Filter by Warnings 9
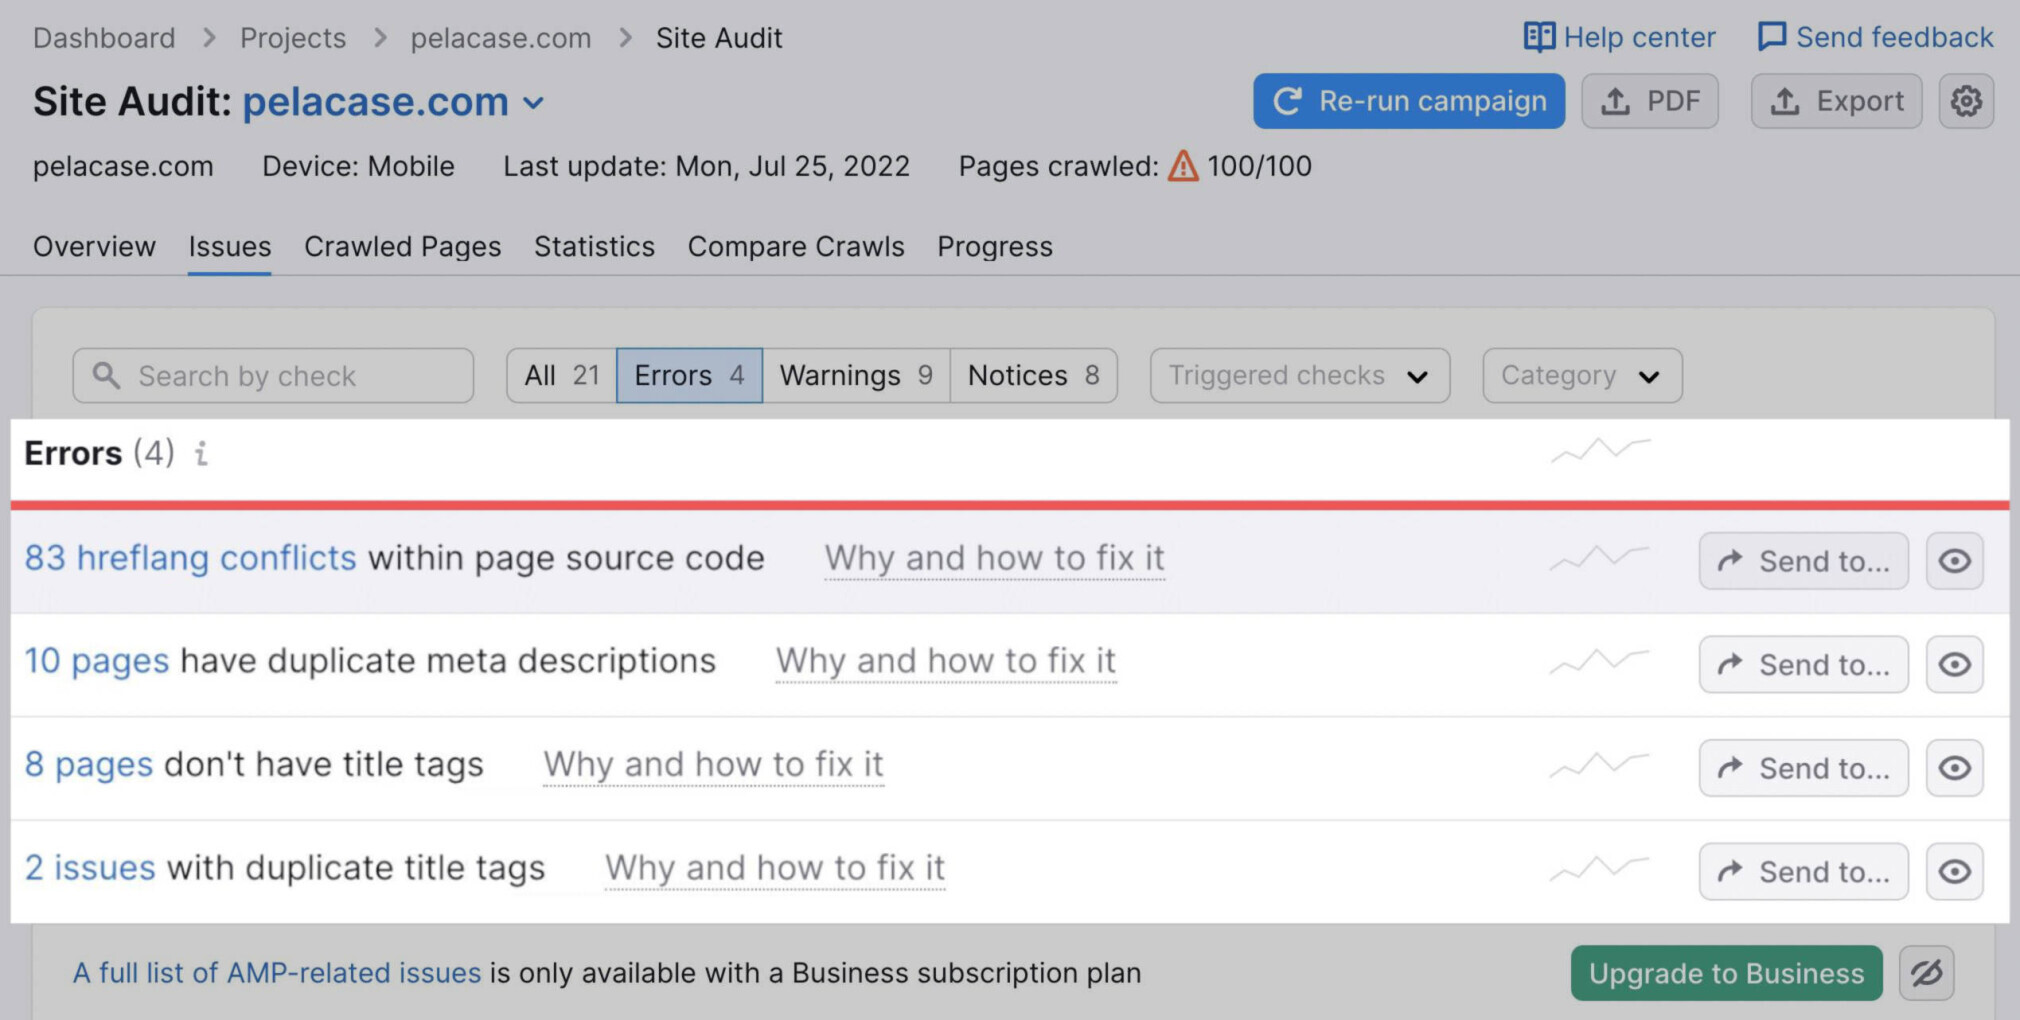 (856, 376)
